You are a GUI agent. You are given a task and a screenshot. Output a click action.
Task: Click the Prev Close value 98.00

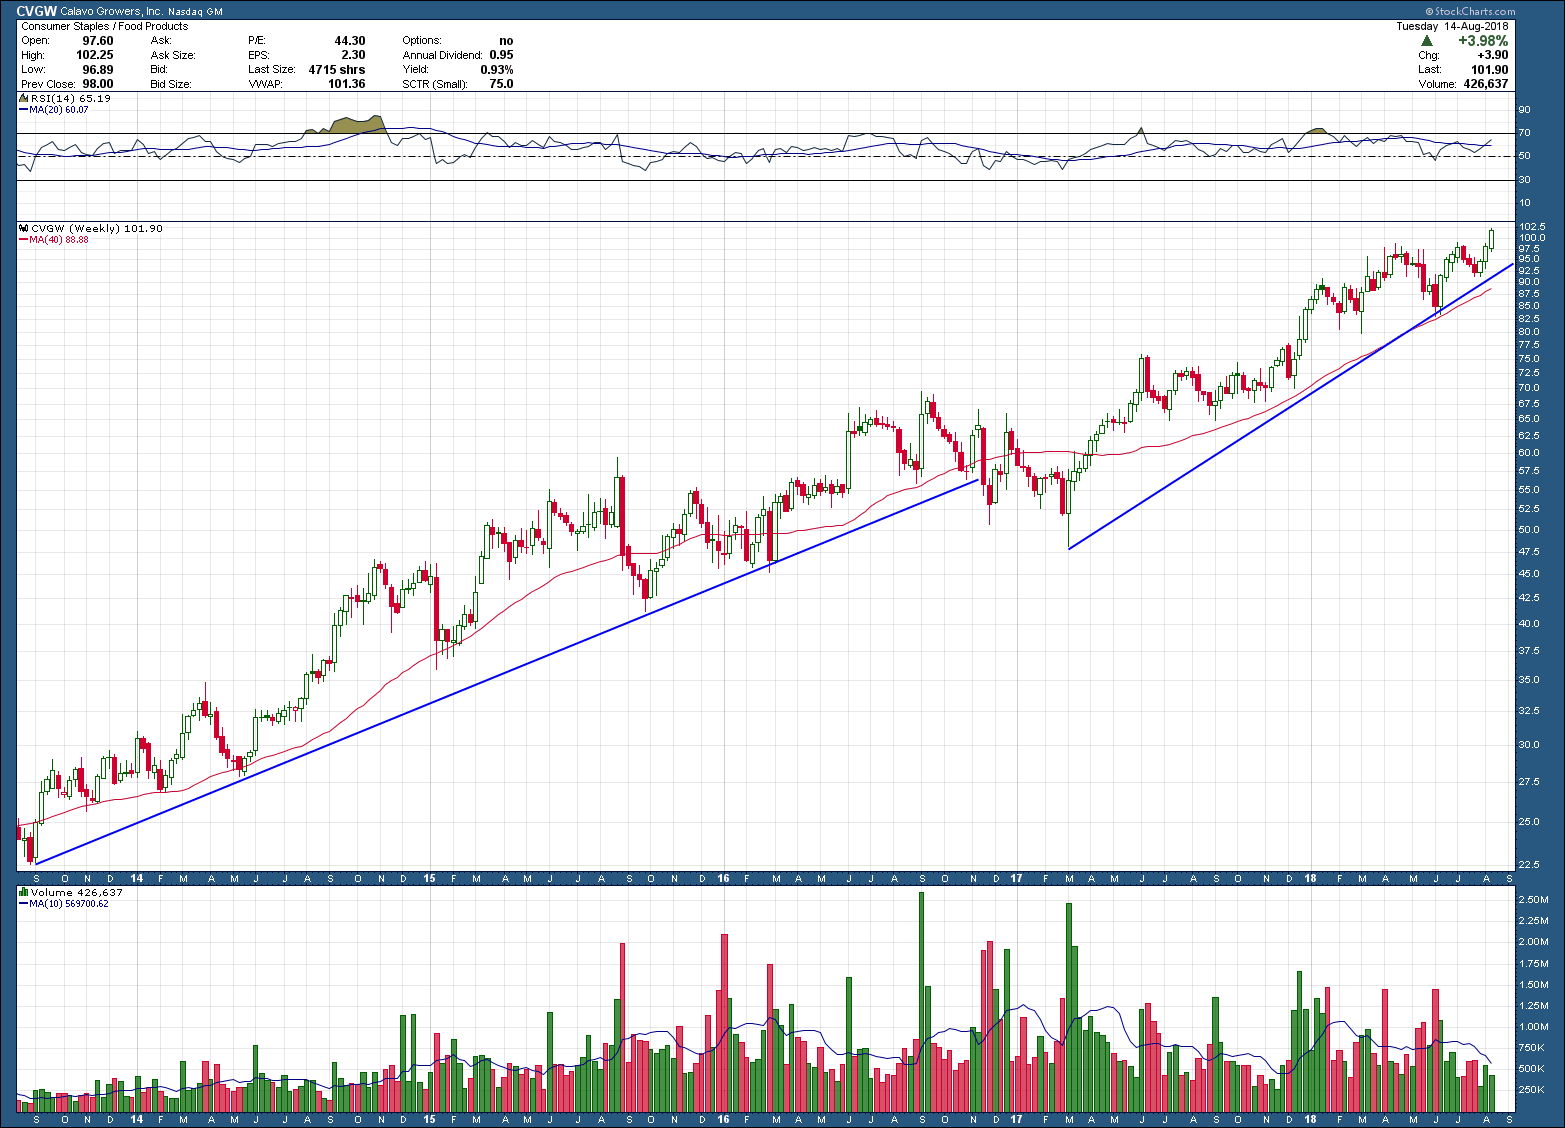pyautogui.click(x=98, y=84)
